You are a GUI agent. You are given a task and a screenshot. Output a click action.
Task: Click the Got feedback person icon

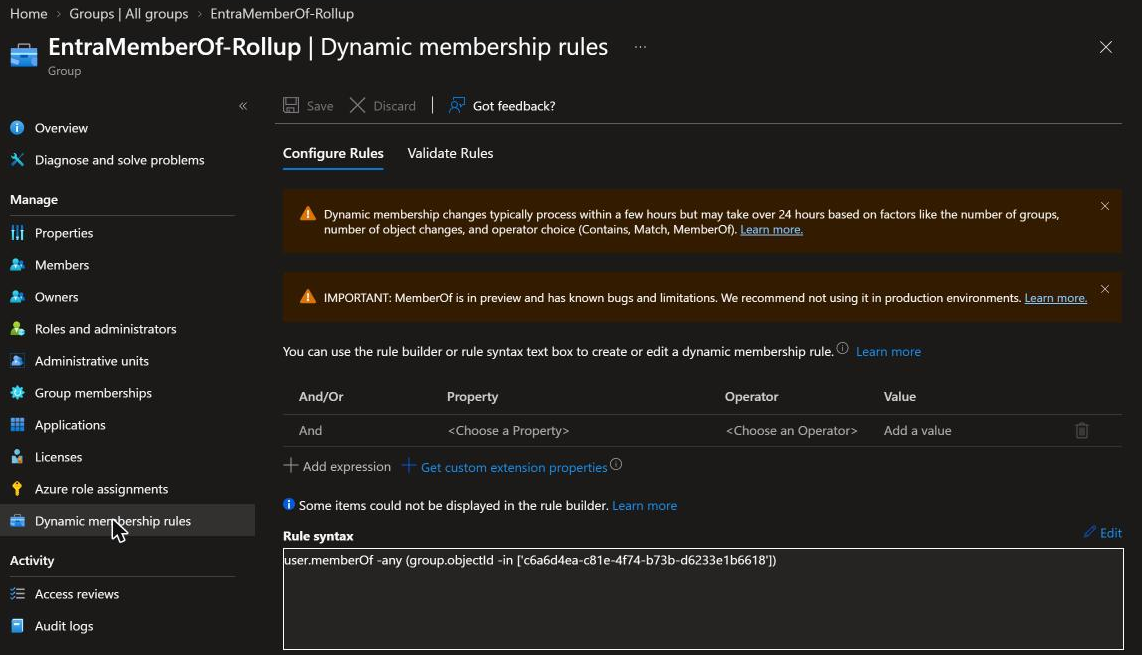(x=457, y=106)
